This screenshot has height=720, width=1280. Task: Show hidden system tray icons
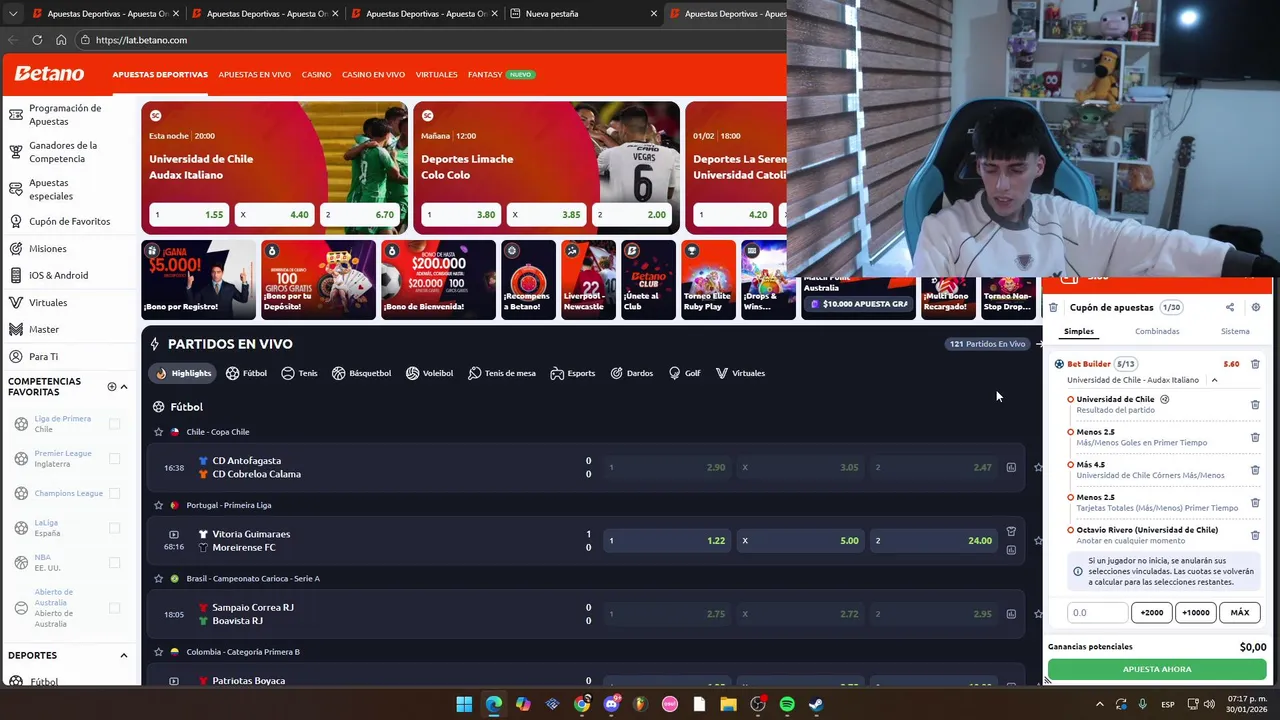click(1100, 704)
